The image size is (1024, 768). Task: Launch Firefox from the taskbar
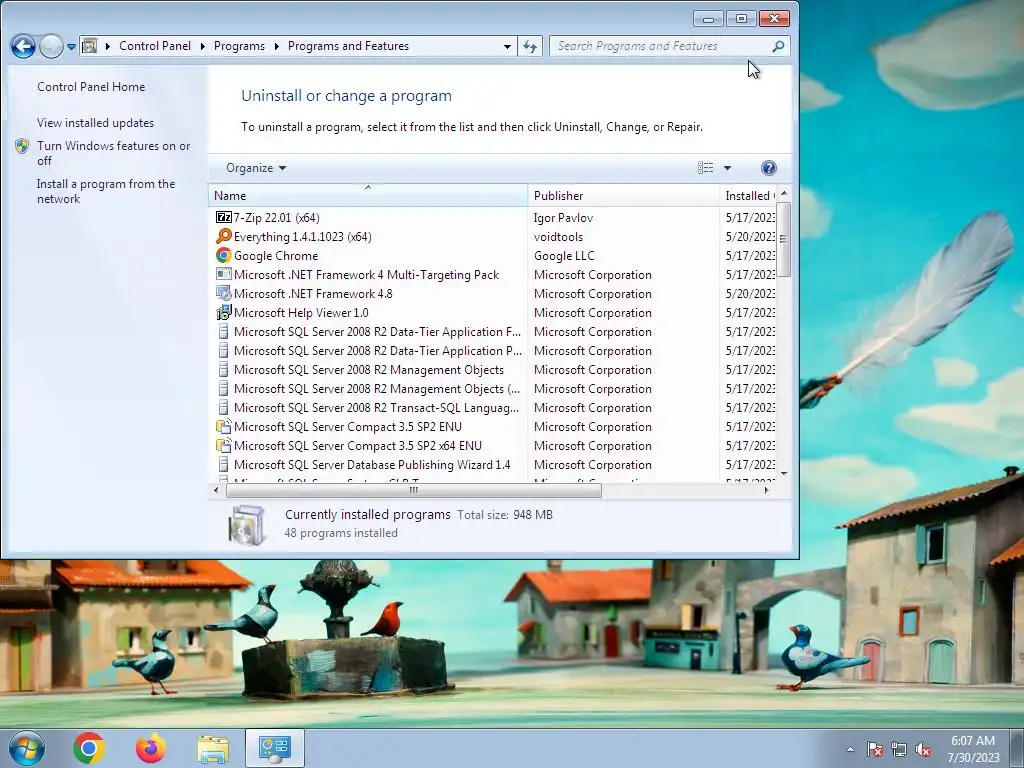[x=151, y=748]
